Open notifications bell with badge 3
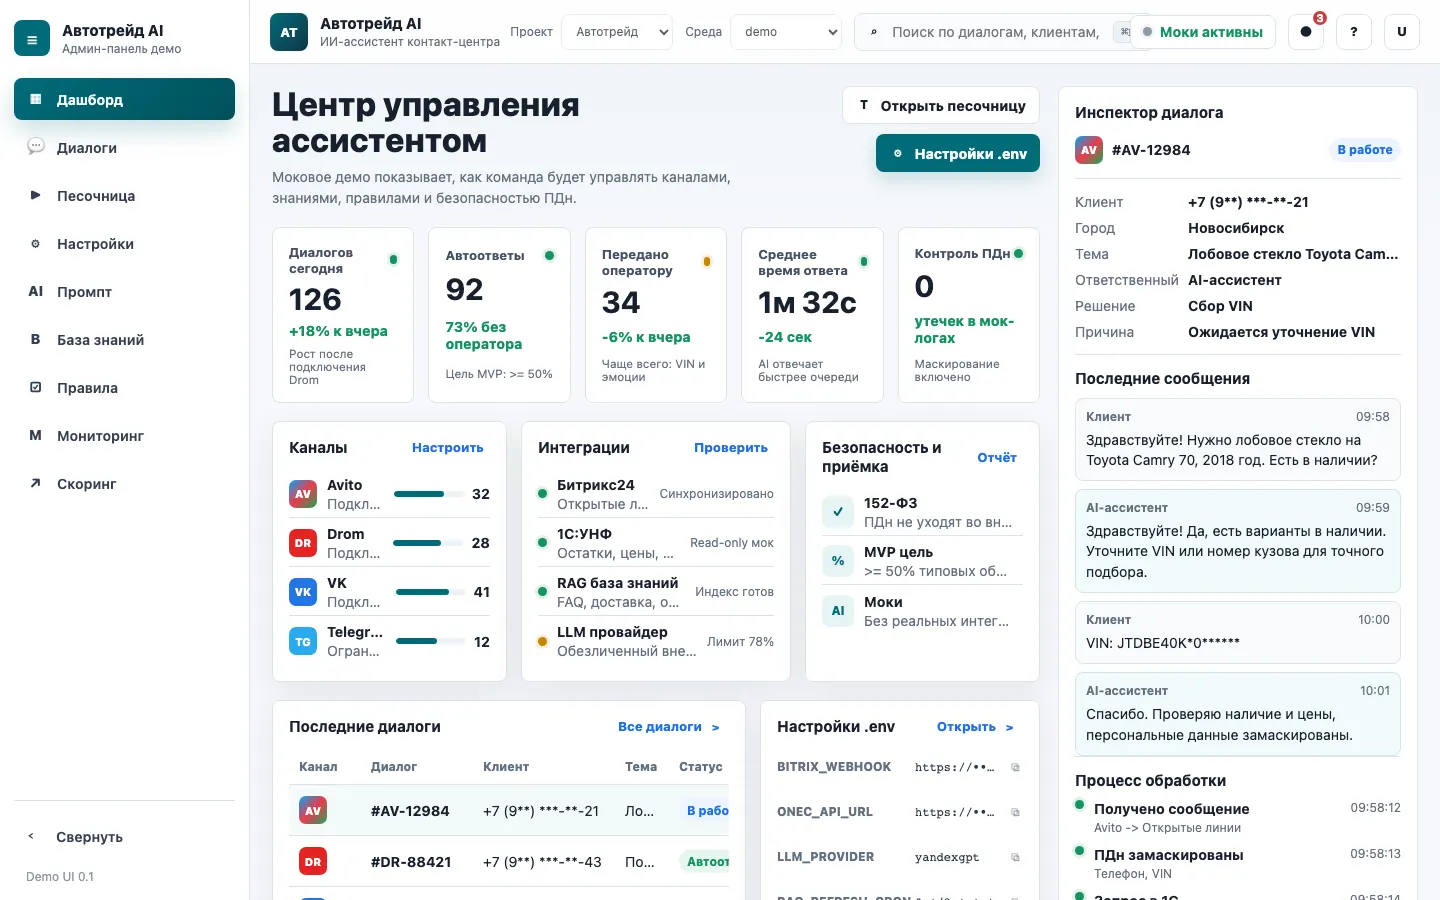The width and height of the screenshot is (1440, 900). [x=1306, y=32]
